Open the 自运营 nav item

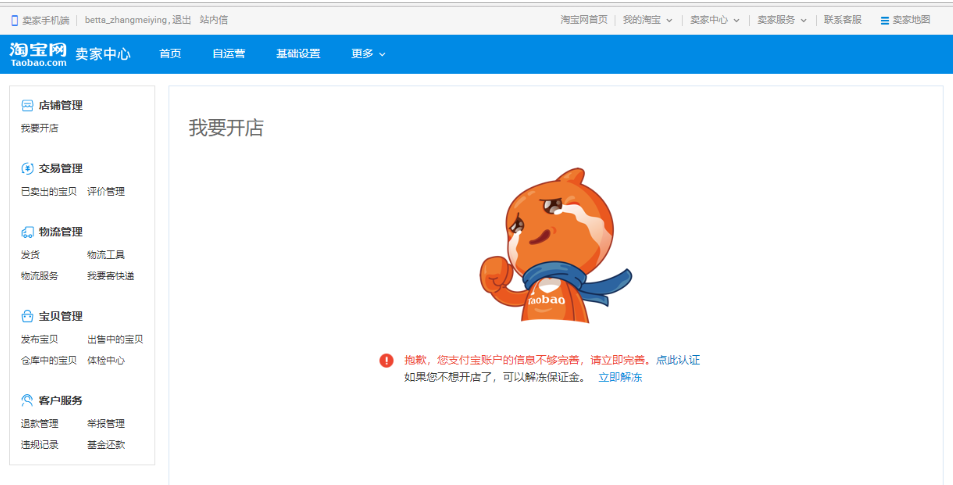[229, 54]
